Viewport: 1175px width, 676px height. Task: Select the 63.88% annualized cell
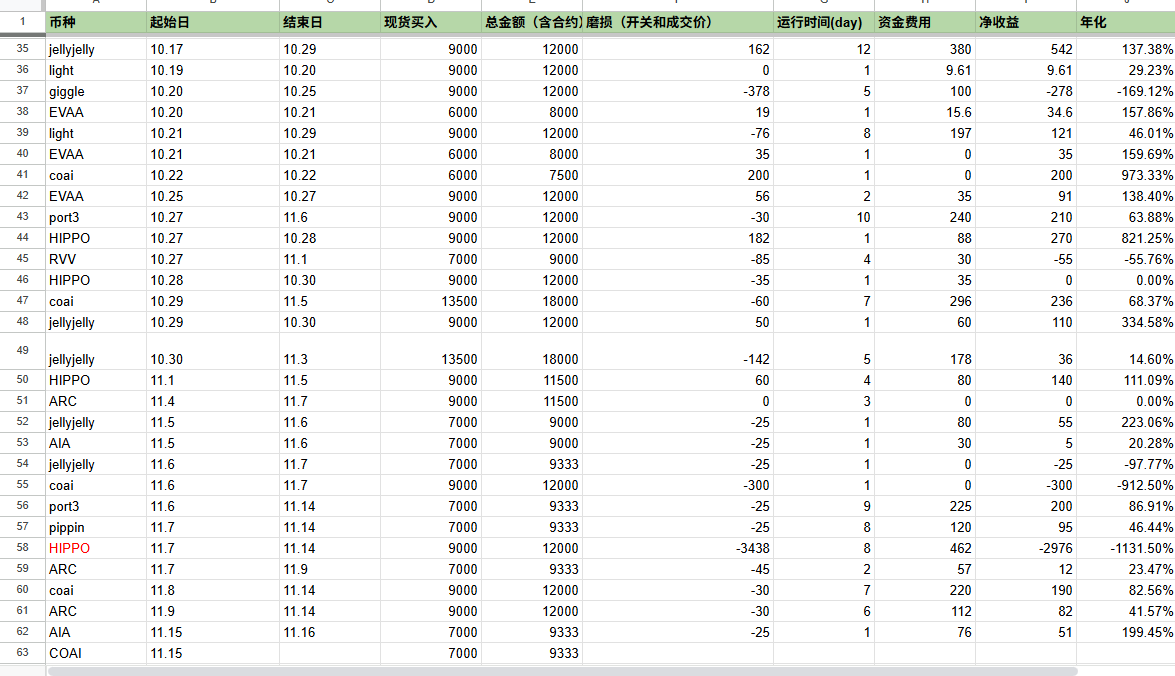(1126, 217)
